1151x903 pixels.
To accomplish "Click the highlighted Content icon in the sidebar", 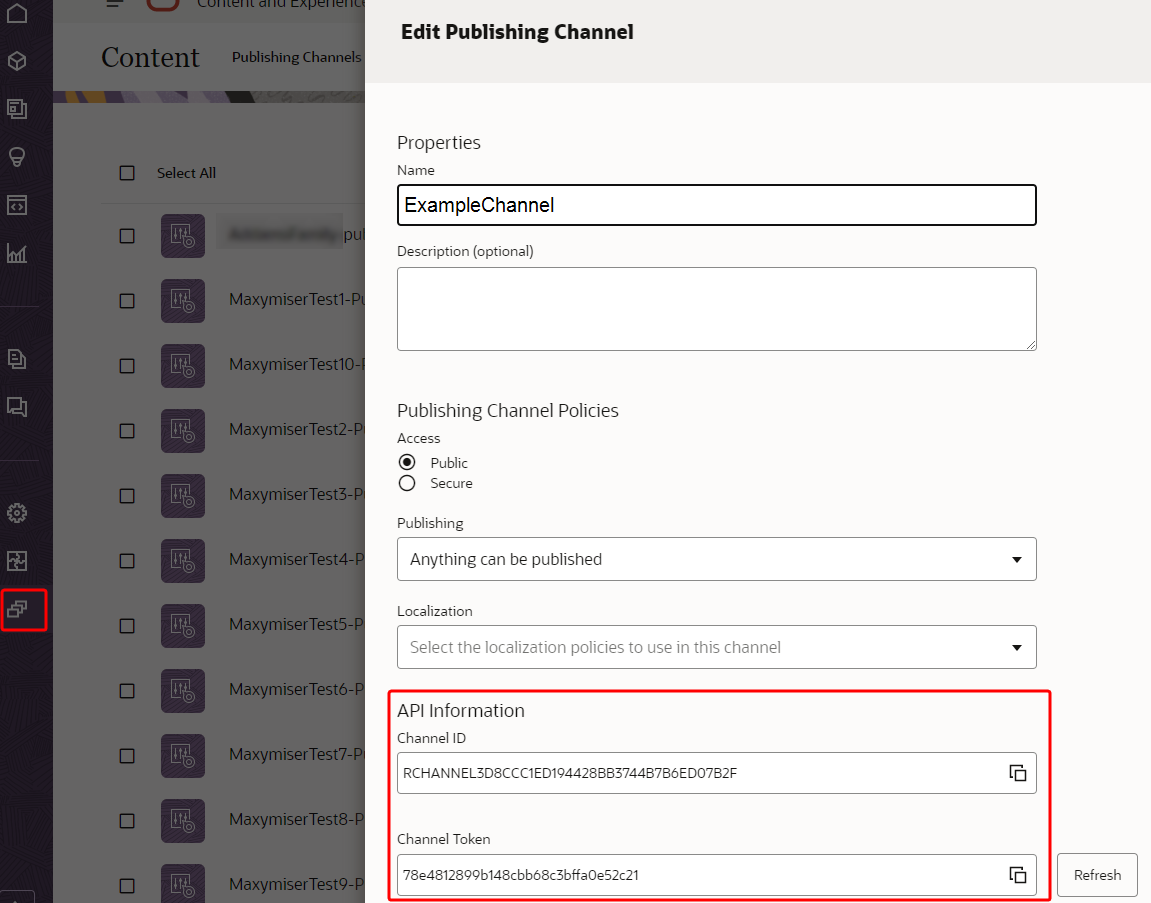I will point(17,608).
